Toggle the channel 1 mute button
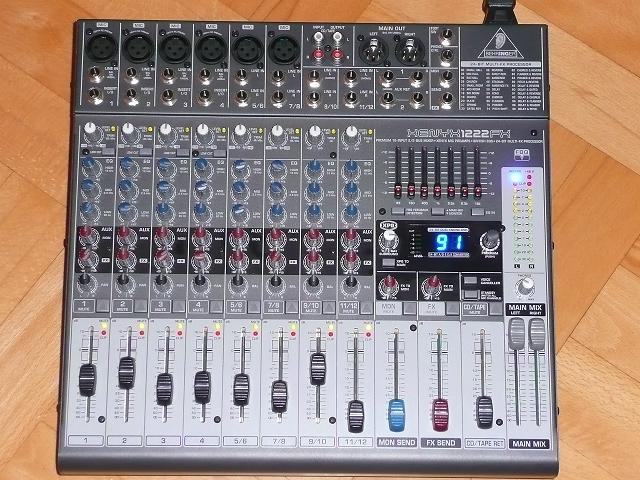Screen dimensions: 640x480 [x=102, y=306]
